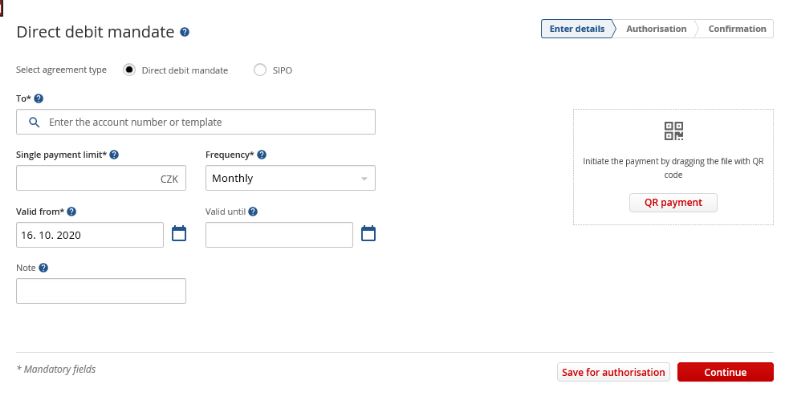The height and width of the screenshot is (396, 788).
Task: Expand the Frequency dropdown showing Monthly
Action: click(x=290, y=178)
